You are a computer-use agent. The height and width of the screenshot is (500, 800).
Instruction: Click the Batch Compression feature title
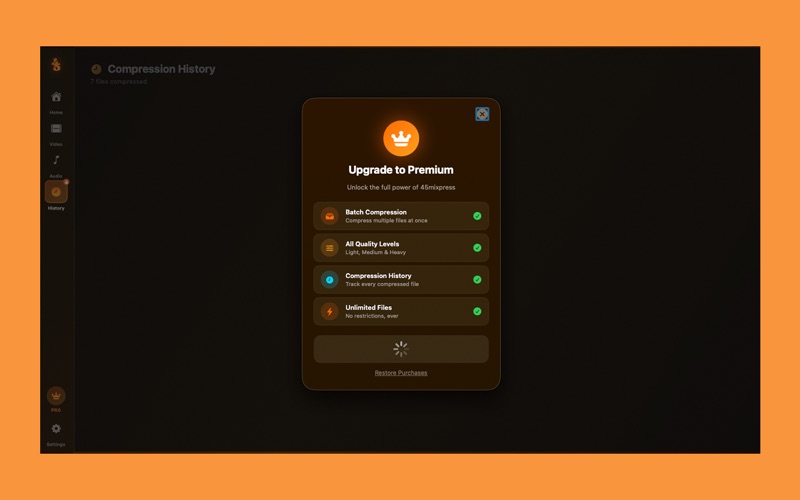[x=376, y=212]
